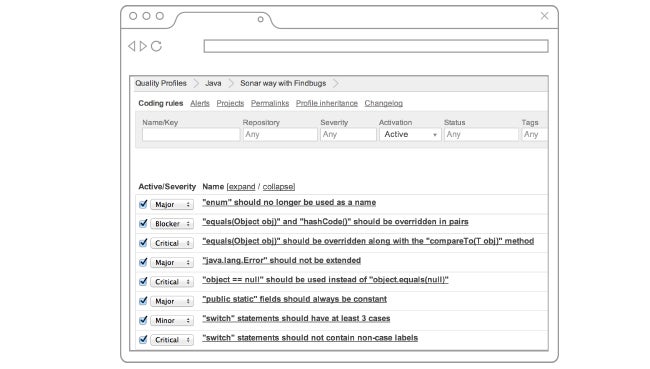The width and height of the screenshot is (650, 369).
Task: Open the Projects tab link
Action: (x=230, y=103)
